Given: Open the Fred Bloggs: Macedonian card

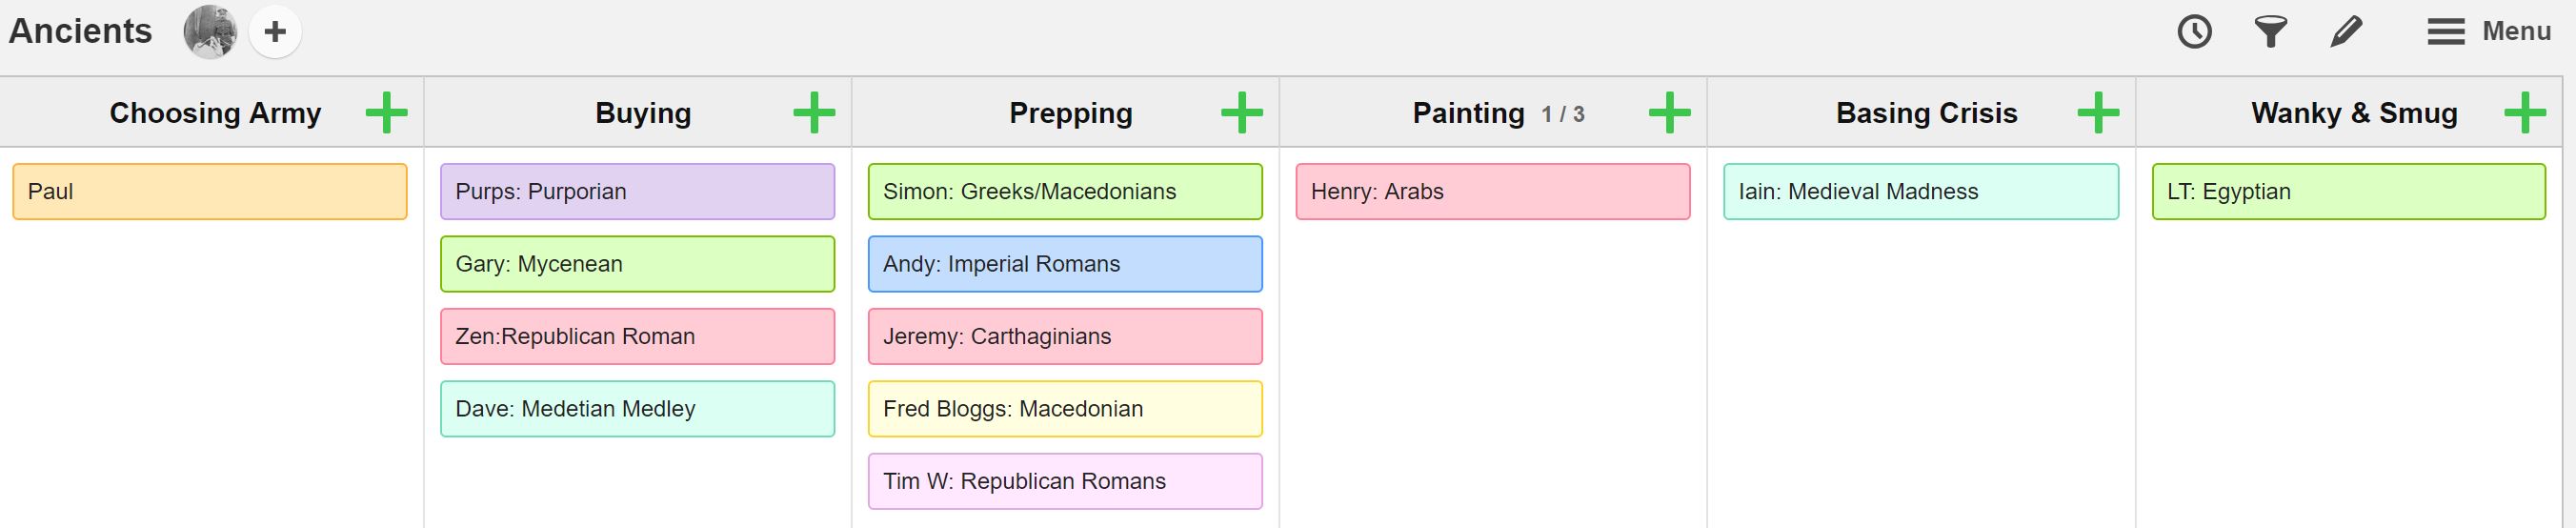Looking at the screenshot, I should [1065, 409].
